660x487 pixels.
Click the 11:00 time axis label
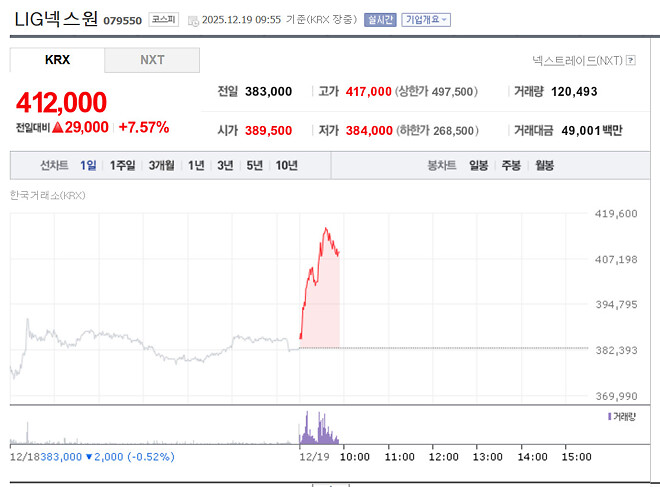(399, 457)
